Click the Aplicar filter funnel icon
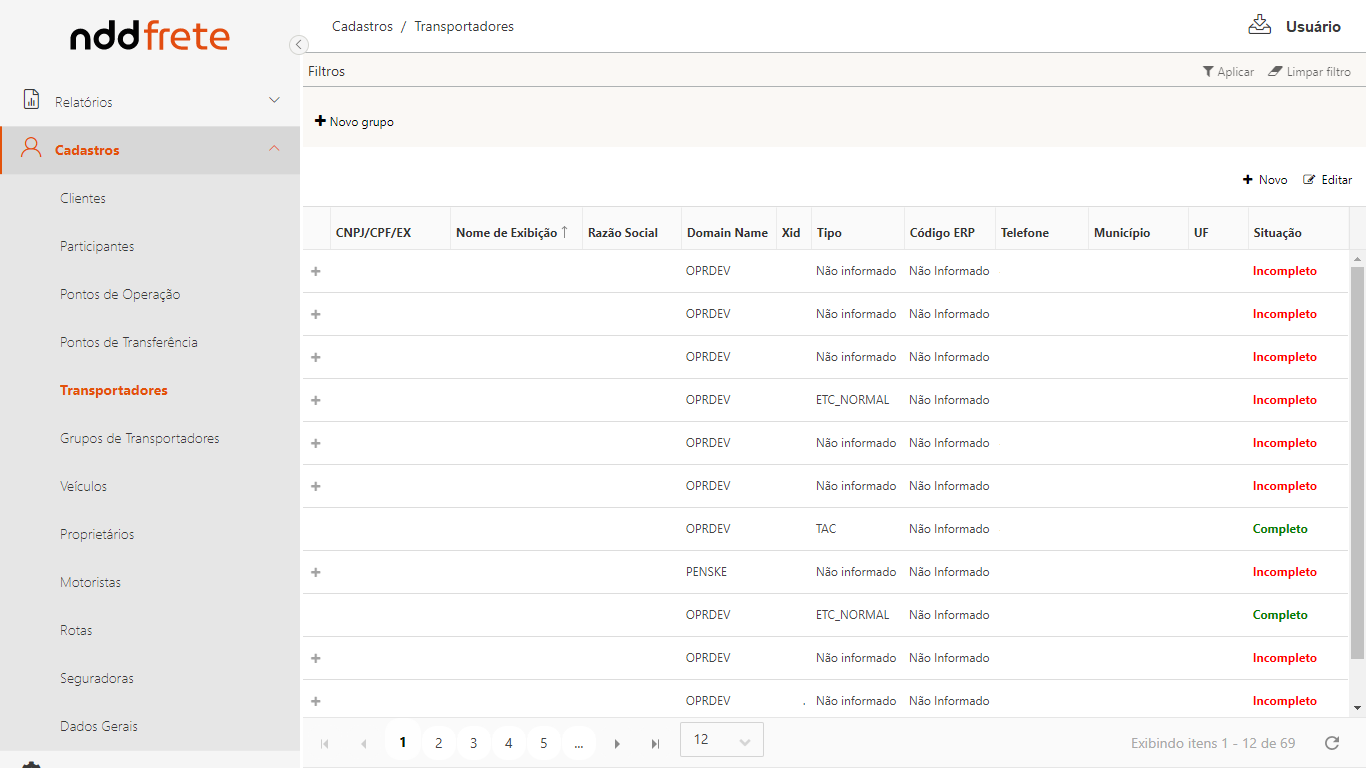The image size is (1366, 768). tap(1208, 72)
